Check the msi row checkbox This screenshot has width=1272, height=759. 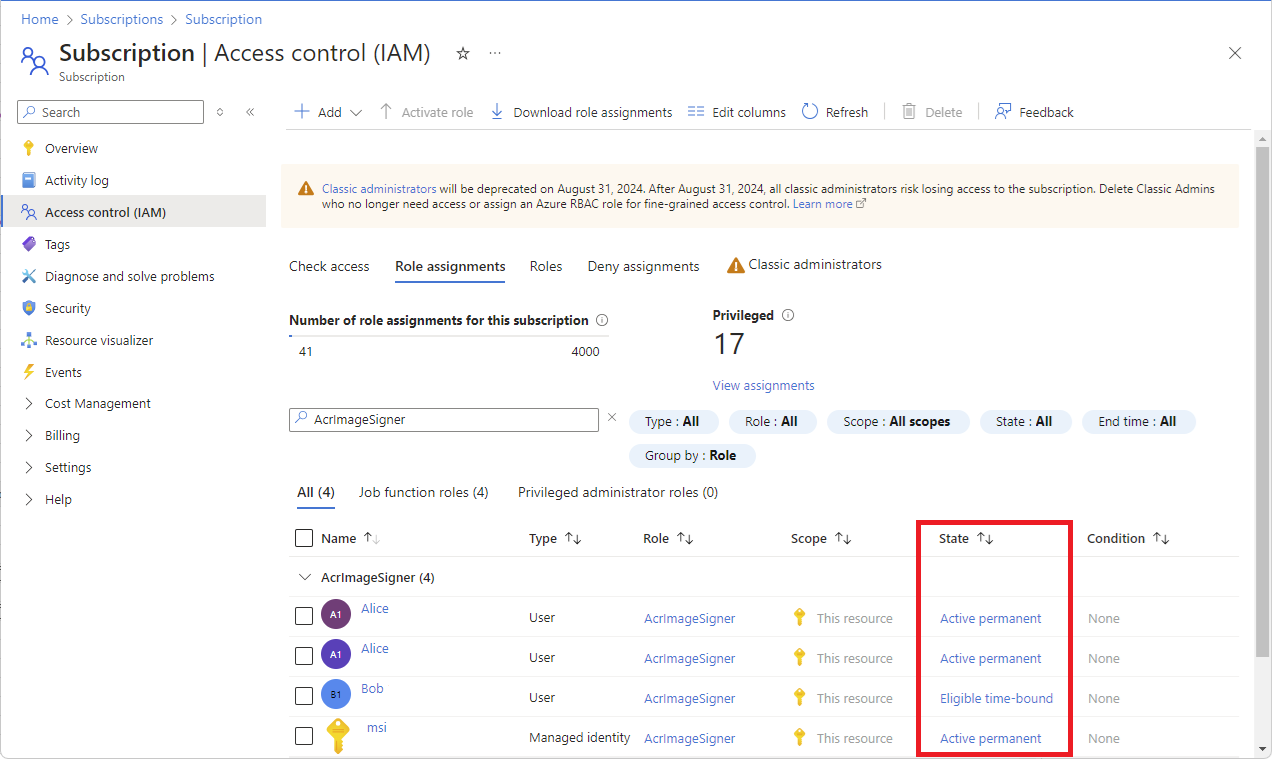[304, 736]
